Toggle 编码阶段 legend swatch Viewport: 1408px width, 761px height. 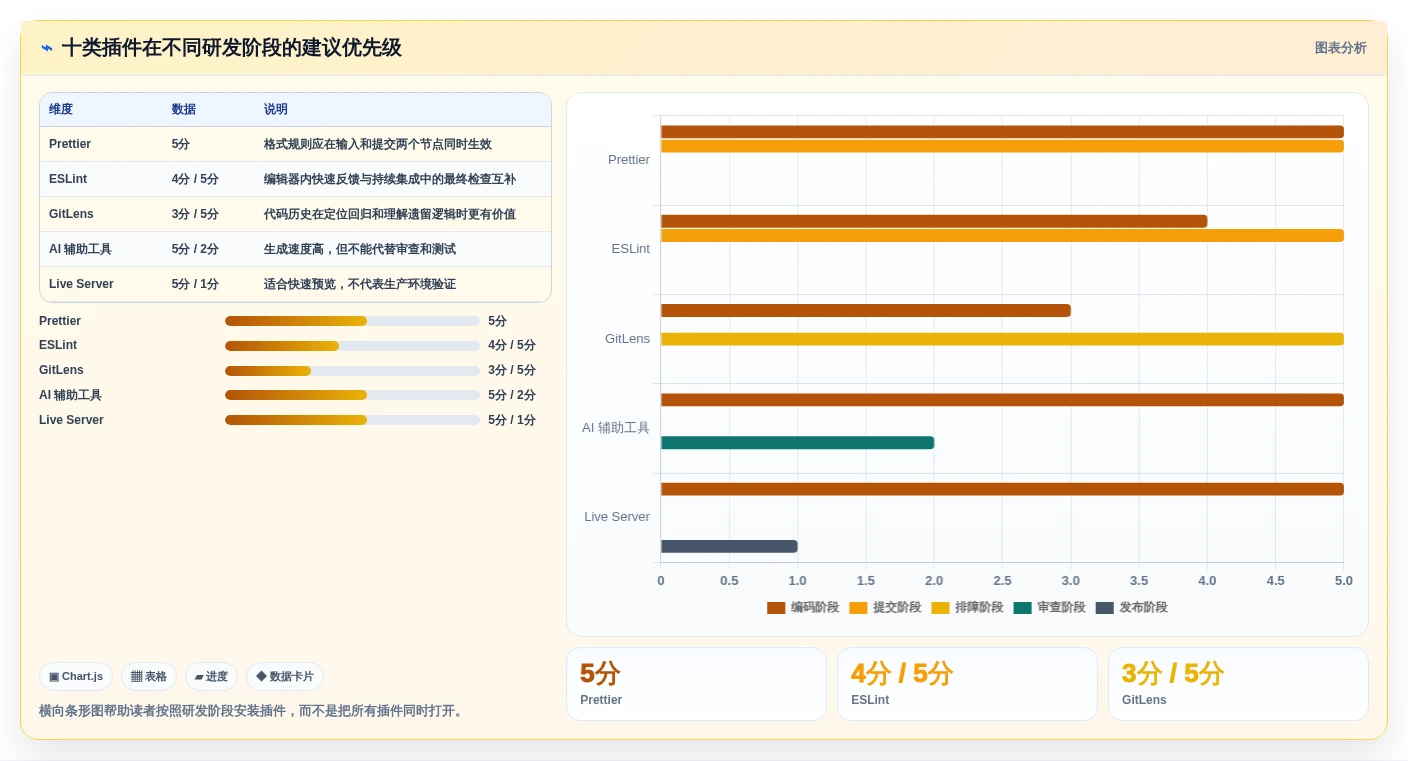776,608
